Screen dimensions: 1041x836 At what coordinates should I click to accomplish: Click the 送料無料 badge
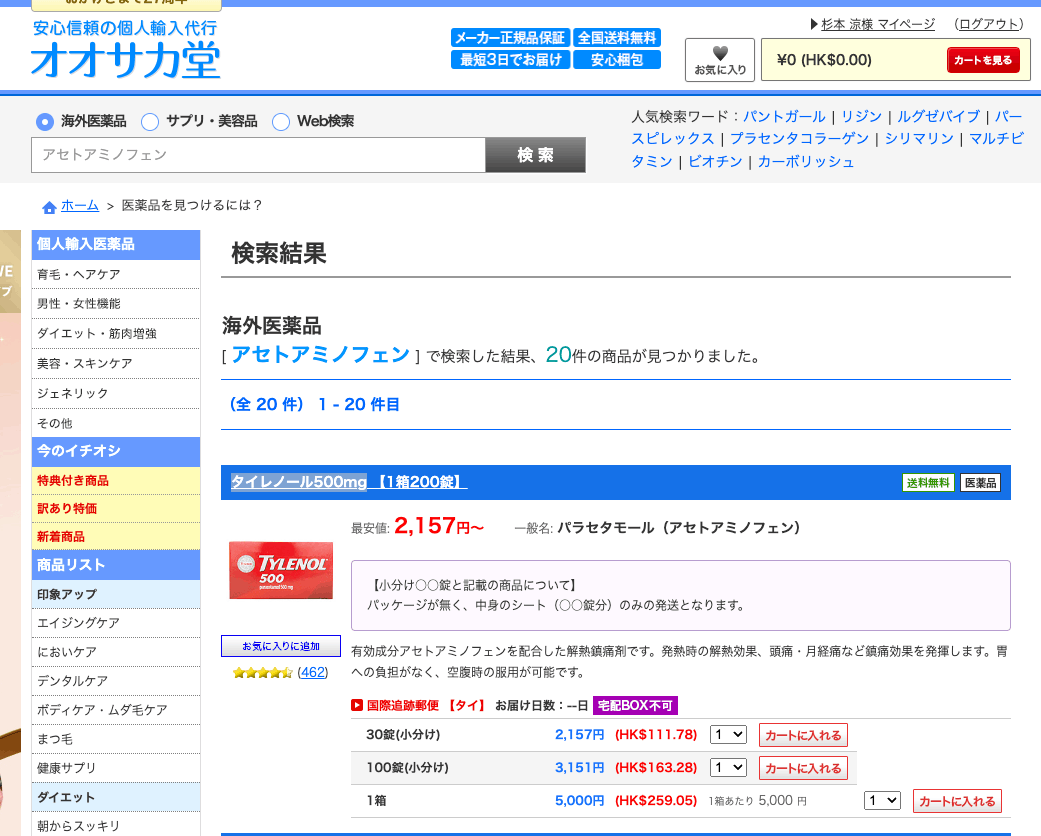pyautogui.click(x=928, y=483)
